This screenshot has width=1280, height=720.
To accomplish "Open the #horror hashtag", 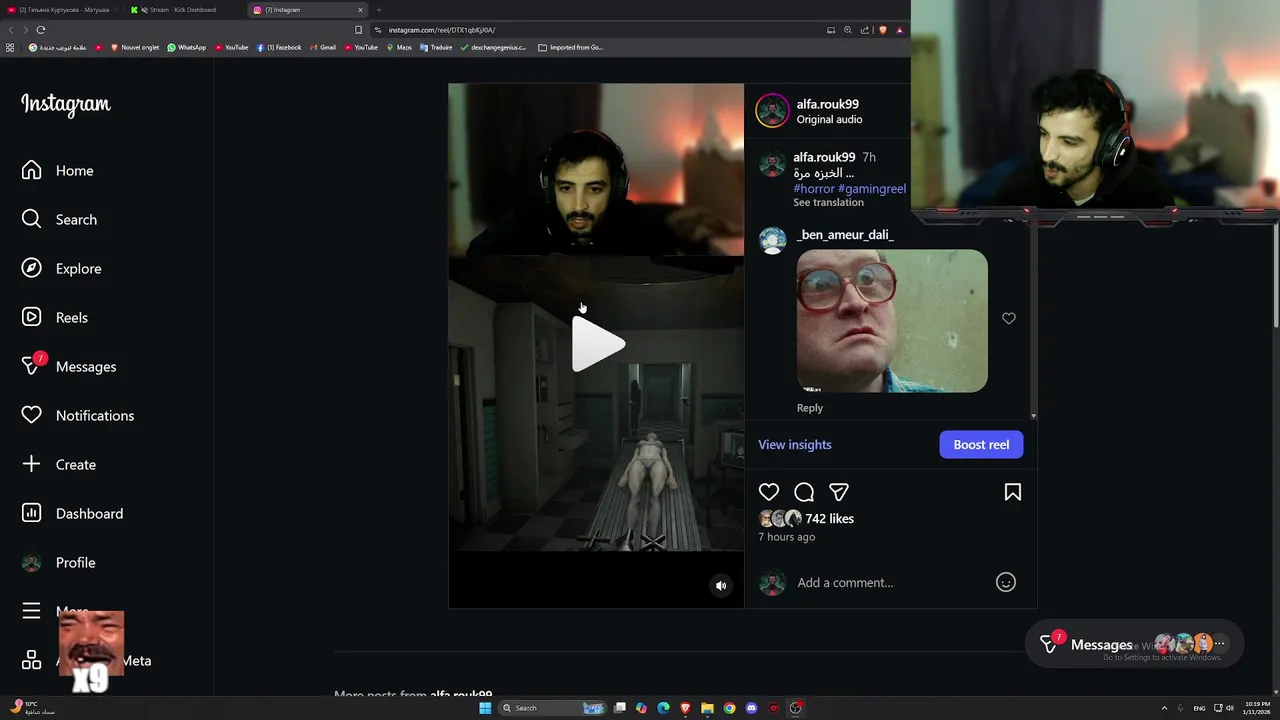I will [814, 189].
